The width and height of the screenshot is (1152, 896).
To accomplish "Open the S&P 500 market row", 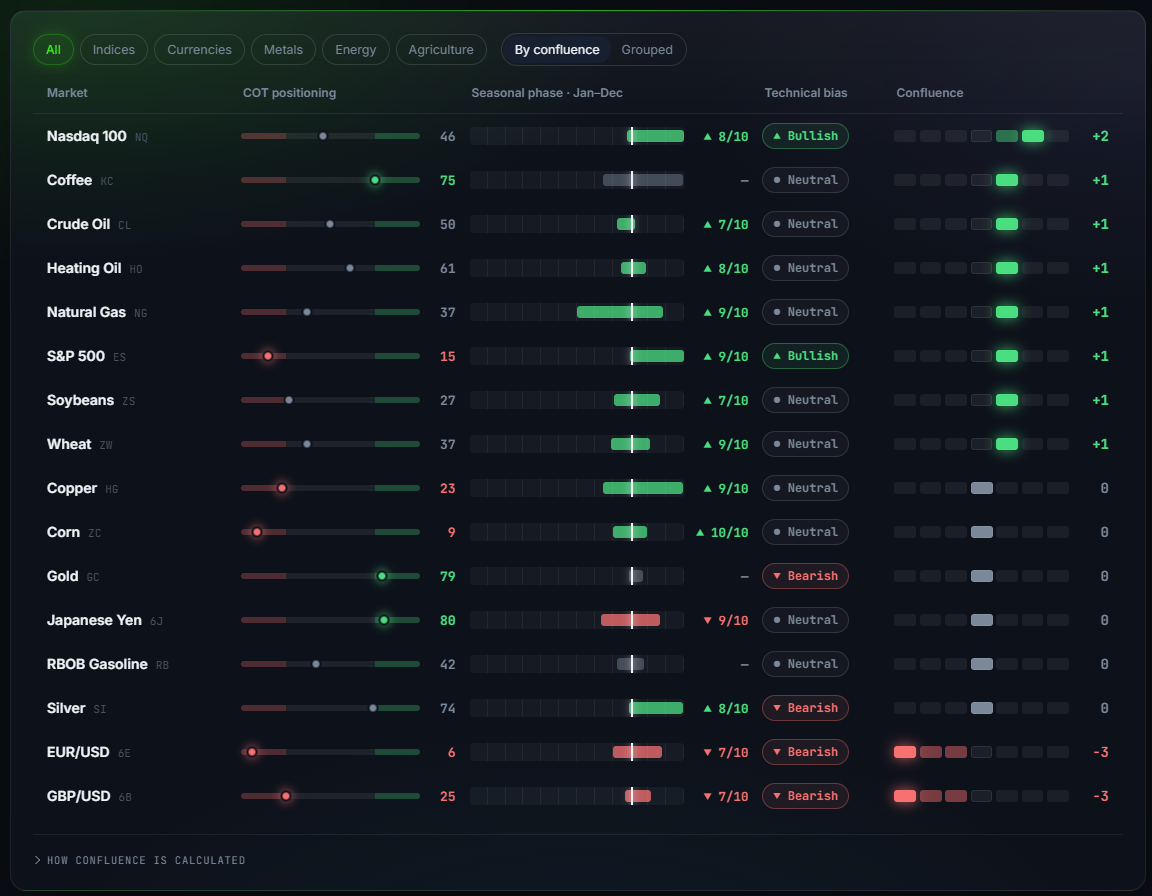I will click(x=577, y=356).
